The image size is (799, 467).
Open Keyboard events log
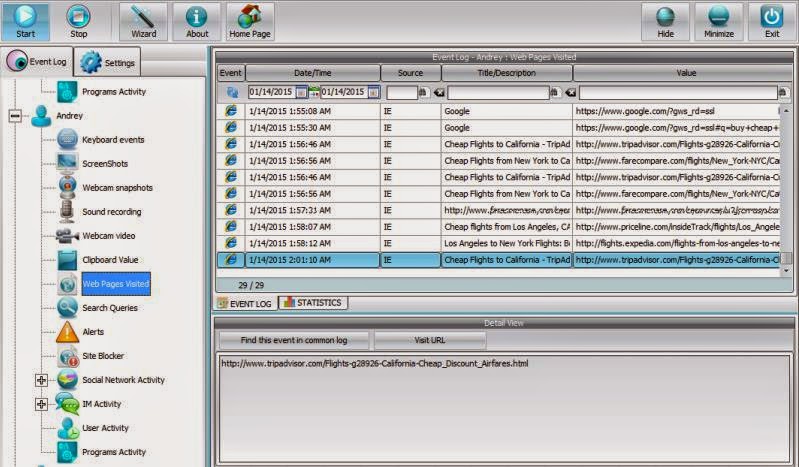pyautogui.click(x=113, y=140)
